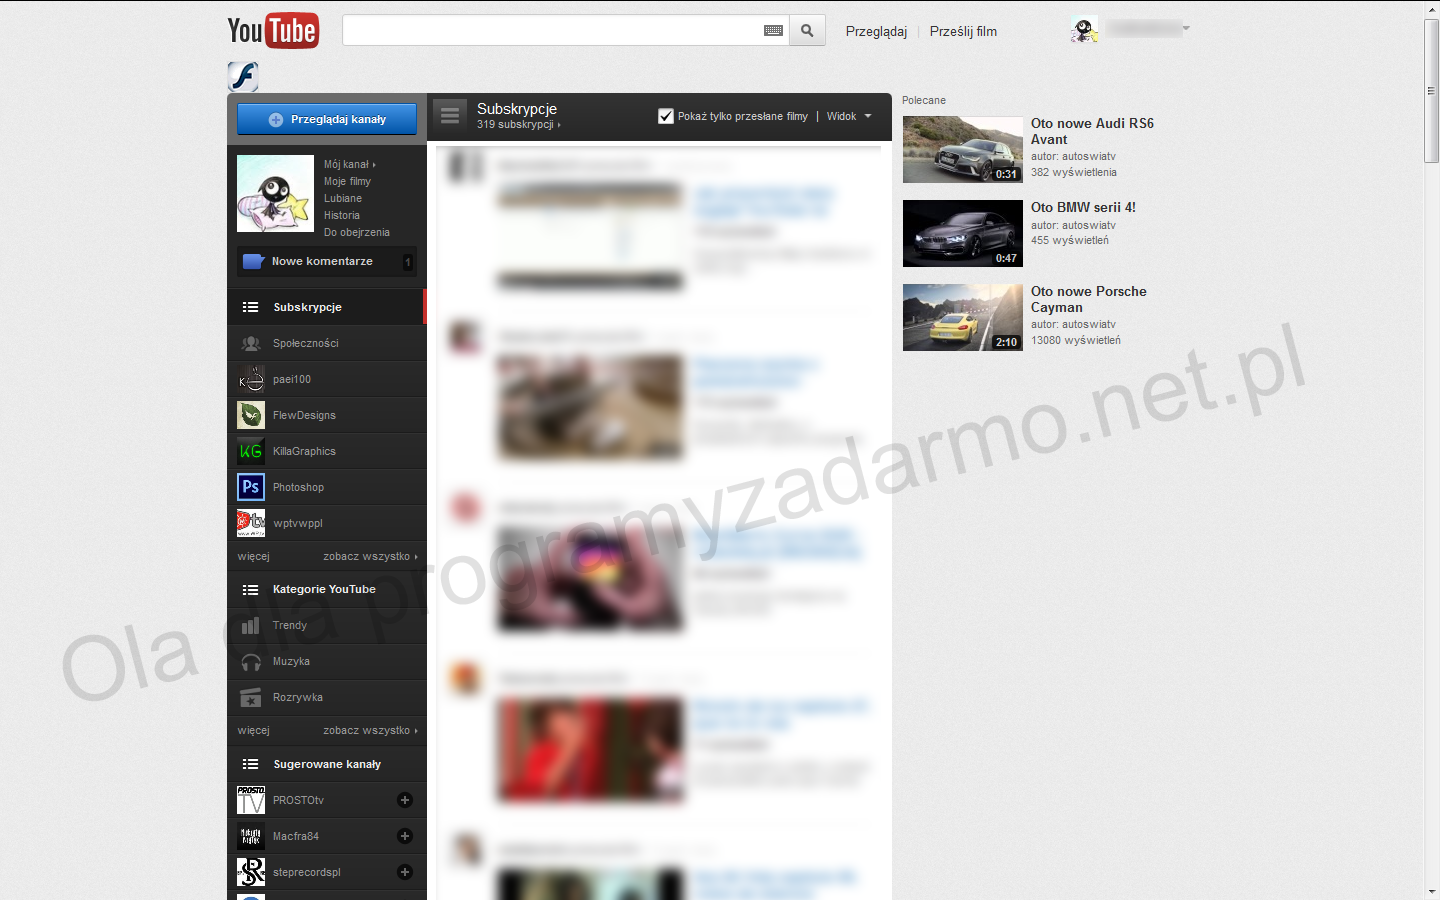Open the Historia link
Viewport: 1440px width, 900px height.
click(342, 215)
